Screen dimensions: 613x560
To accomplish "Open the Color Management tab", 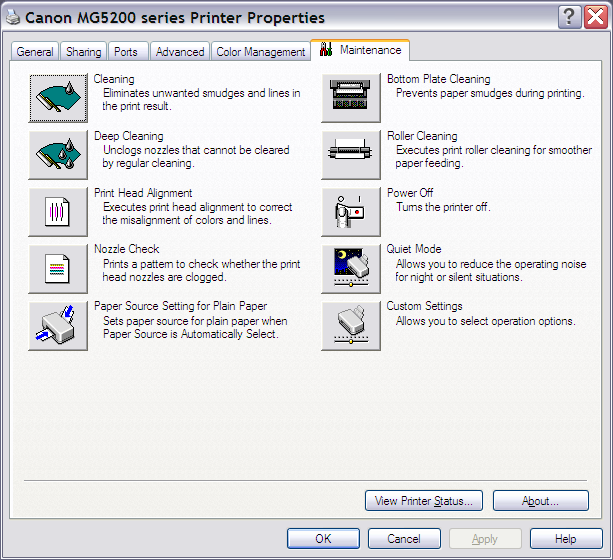I will [261, 52].
